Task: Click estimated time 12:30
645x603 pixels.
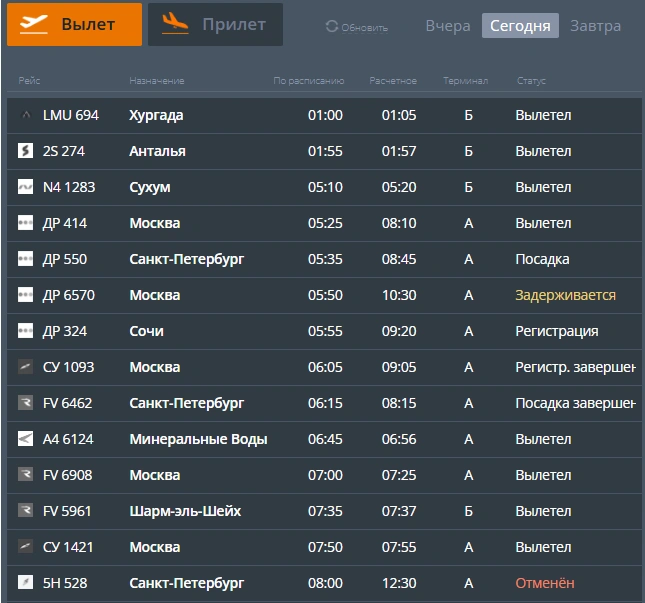Action: (399, 583)
